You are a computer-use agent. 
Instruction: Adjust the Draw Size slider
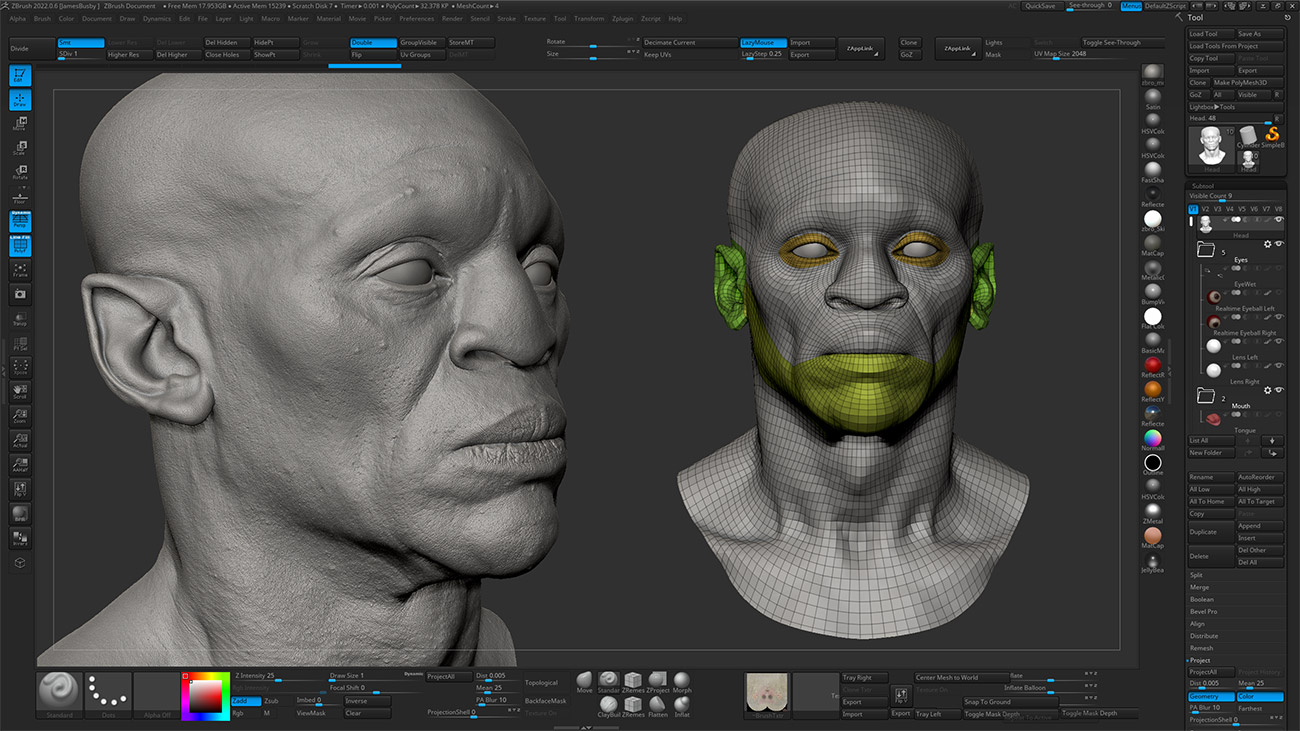[373, 677]
